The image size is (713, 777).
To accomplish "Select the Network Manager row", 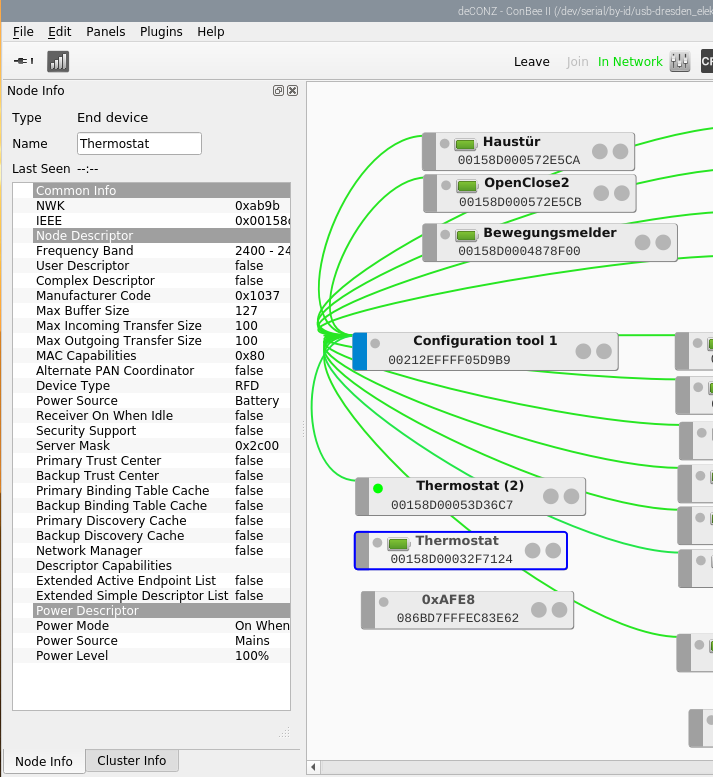I will [x=152, y=551].
